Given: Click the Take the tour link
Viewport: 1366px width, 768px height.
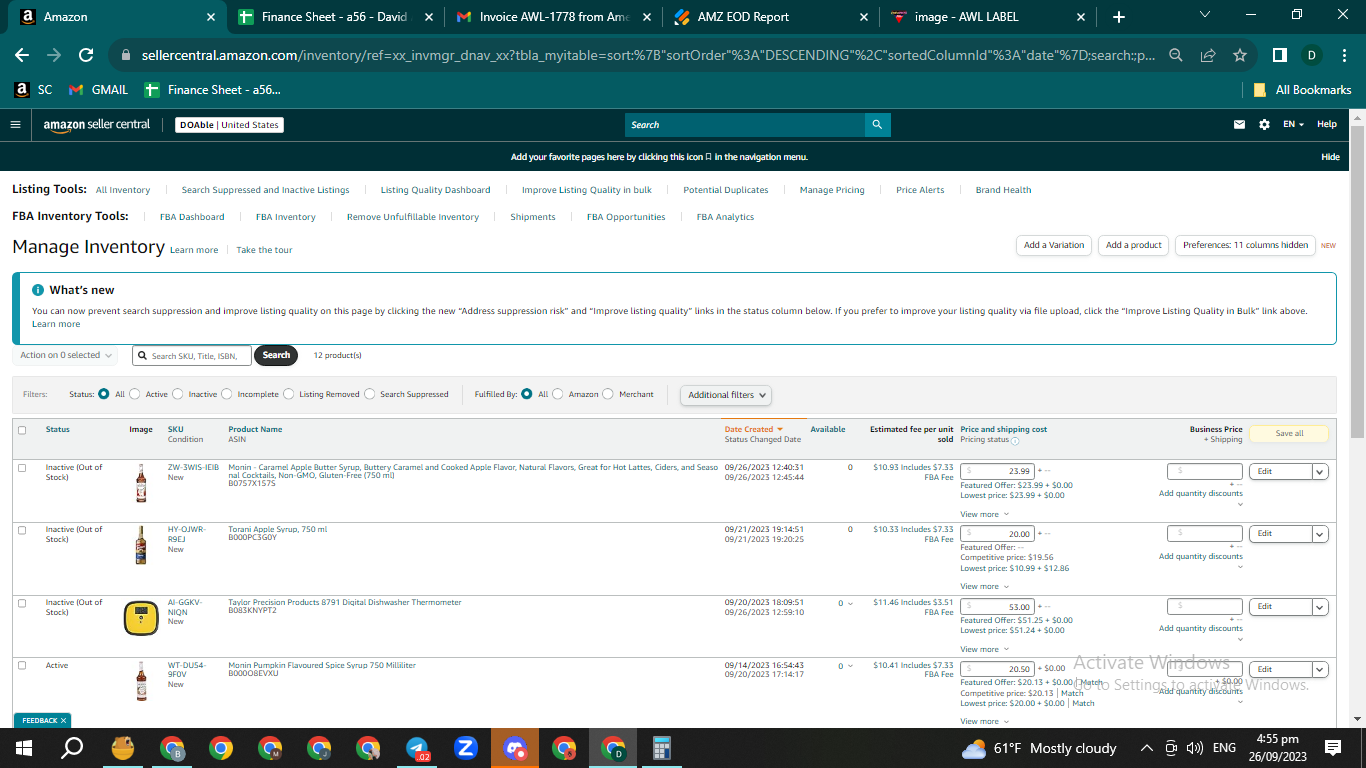Looking at the screenshot, I should click(x=264, y=250).
